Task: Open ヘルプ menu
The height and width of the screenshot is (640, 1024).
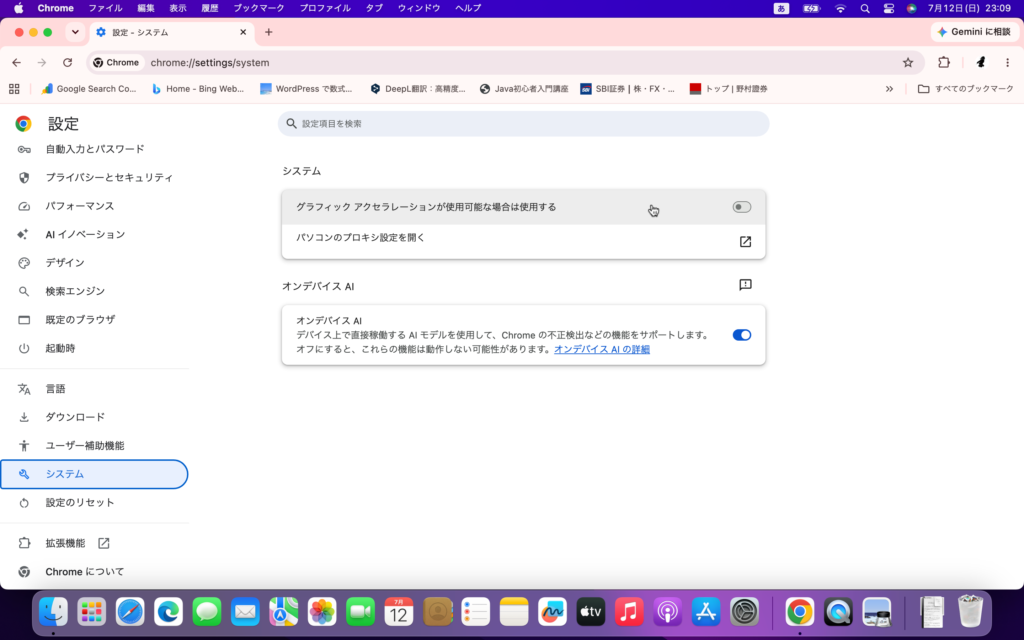Action: click(x=468, y=8)
